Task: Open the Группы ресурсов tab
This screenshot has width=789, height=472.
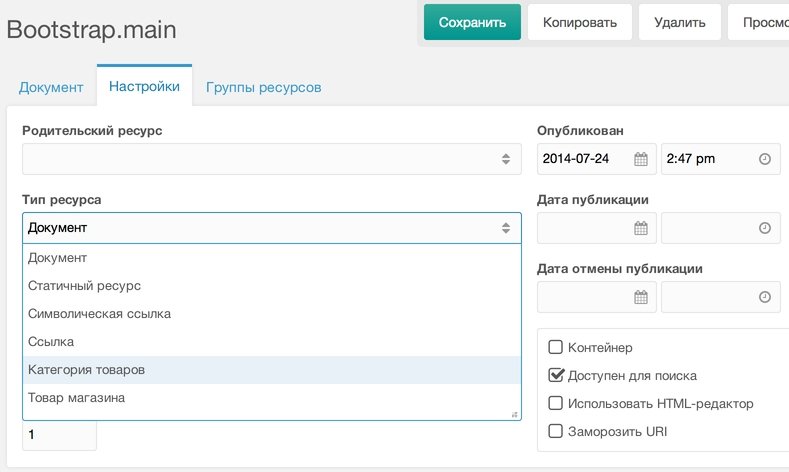Action: pos(264,87)
